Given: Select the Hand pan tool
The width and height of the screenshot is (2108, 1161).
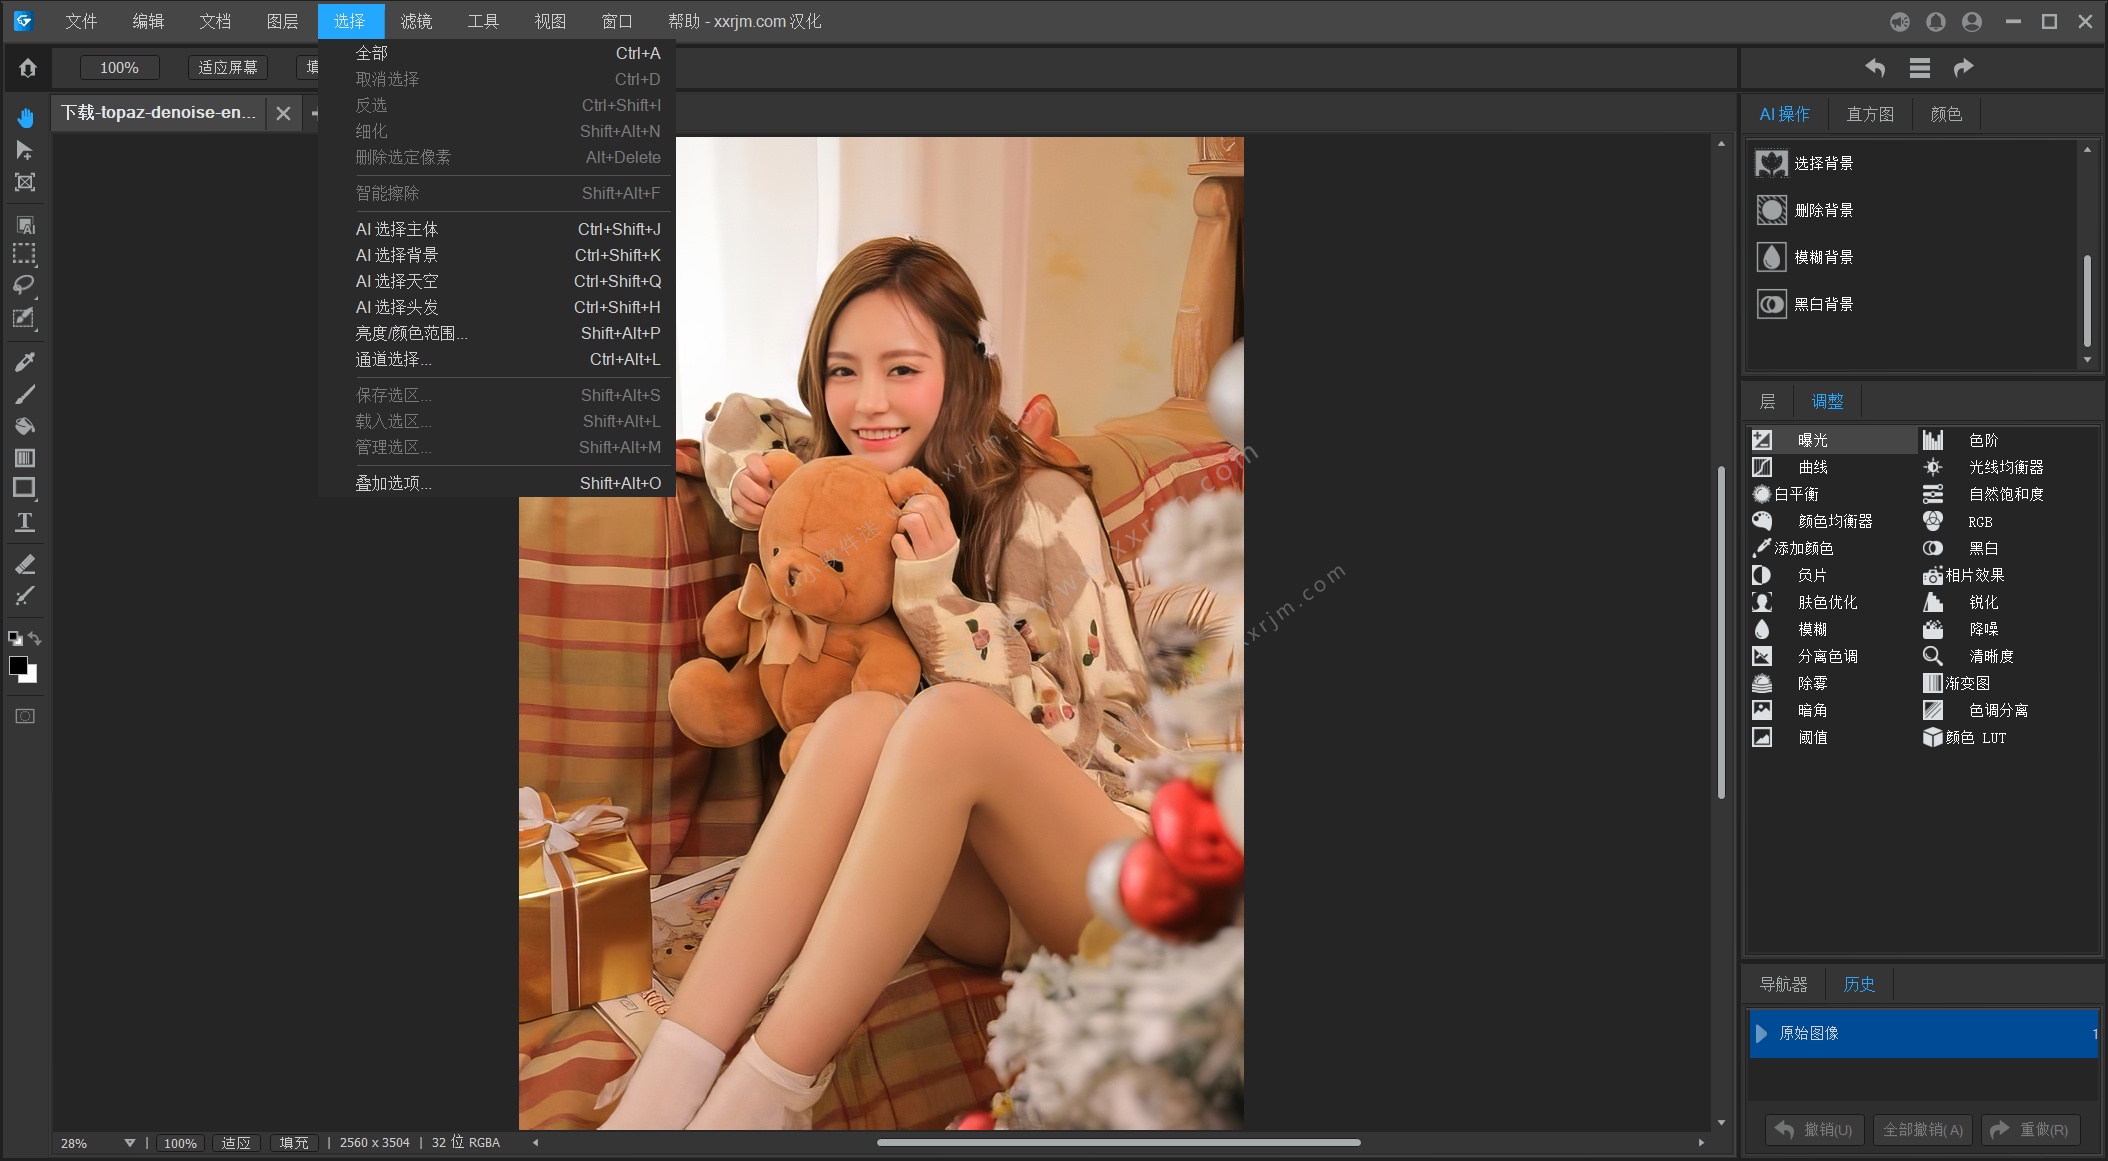Looking at the screenshot, I should (25, 118).
